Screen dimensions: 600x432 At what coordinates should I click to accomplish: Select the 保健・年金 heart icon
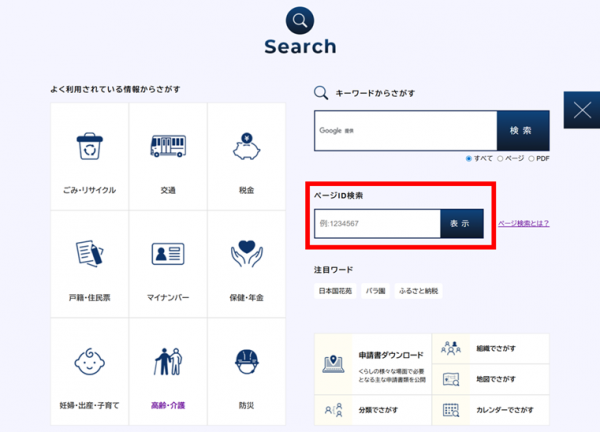point(246,255)
